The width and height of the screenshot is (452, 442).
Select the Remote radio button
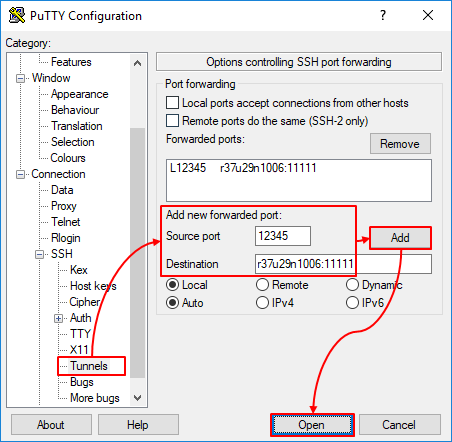point(262,285)
